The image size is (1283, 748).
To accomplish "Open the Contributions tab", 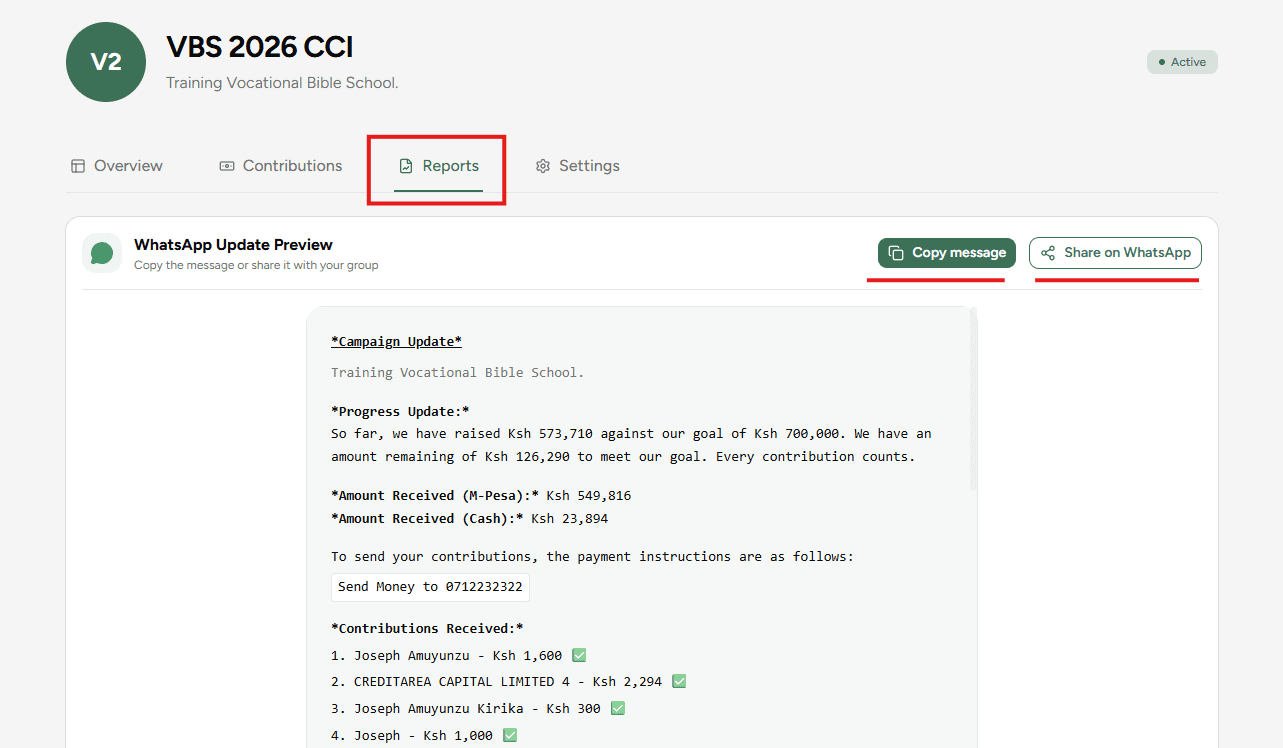I will pos(281,166).
